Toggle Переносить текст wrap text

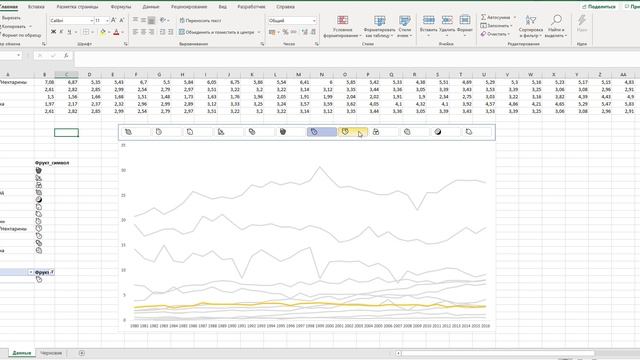(200, 20)
